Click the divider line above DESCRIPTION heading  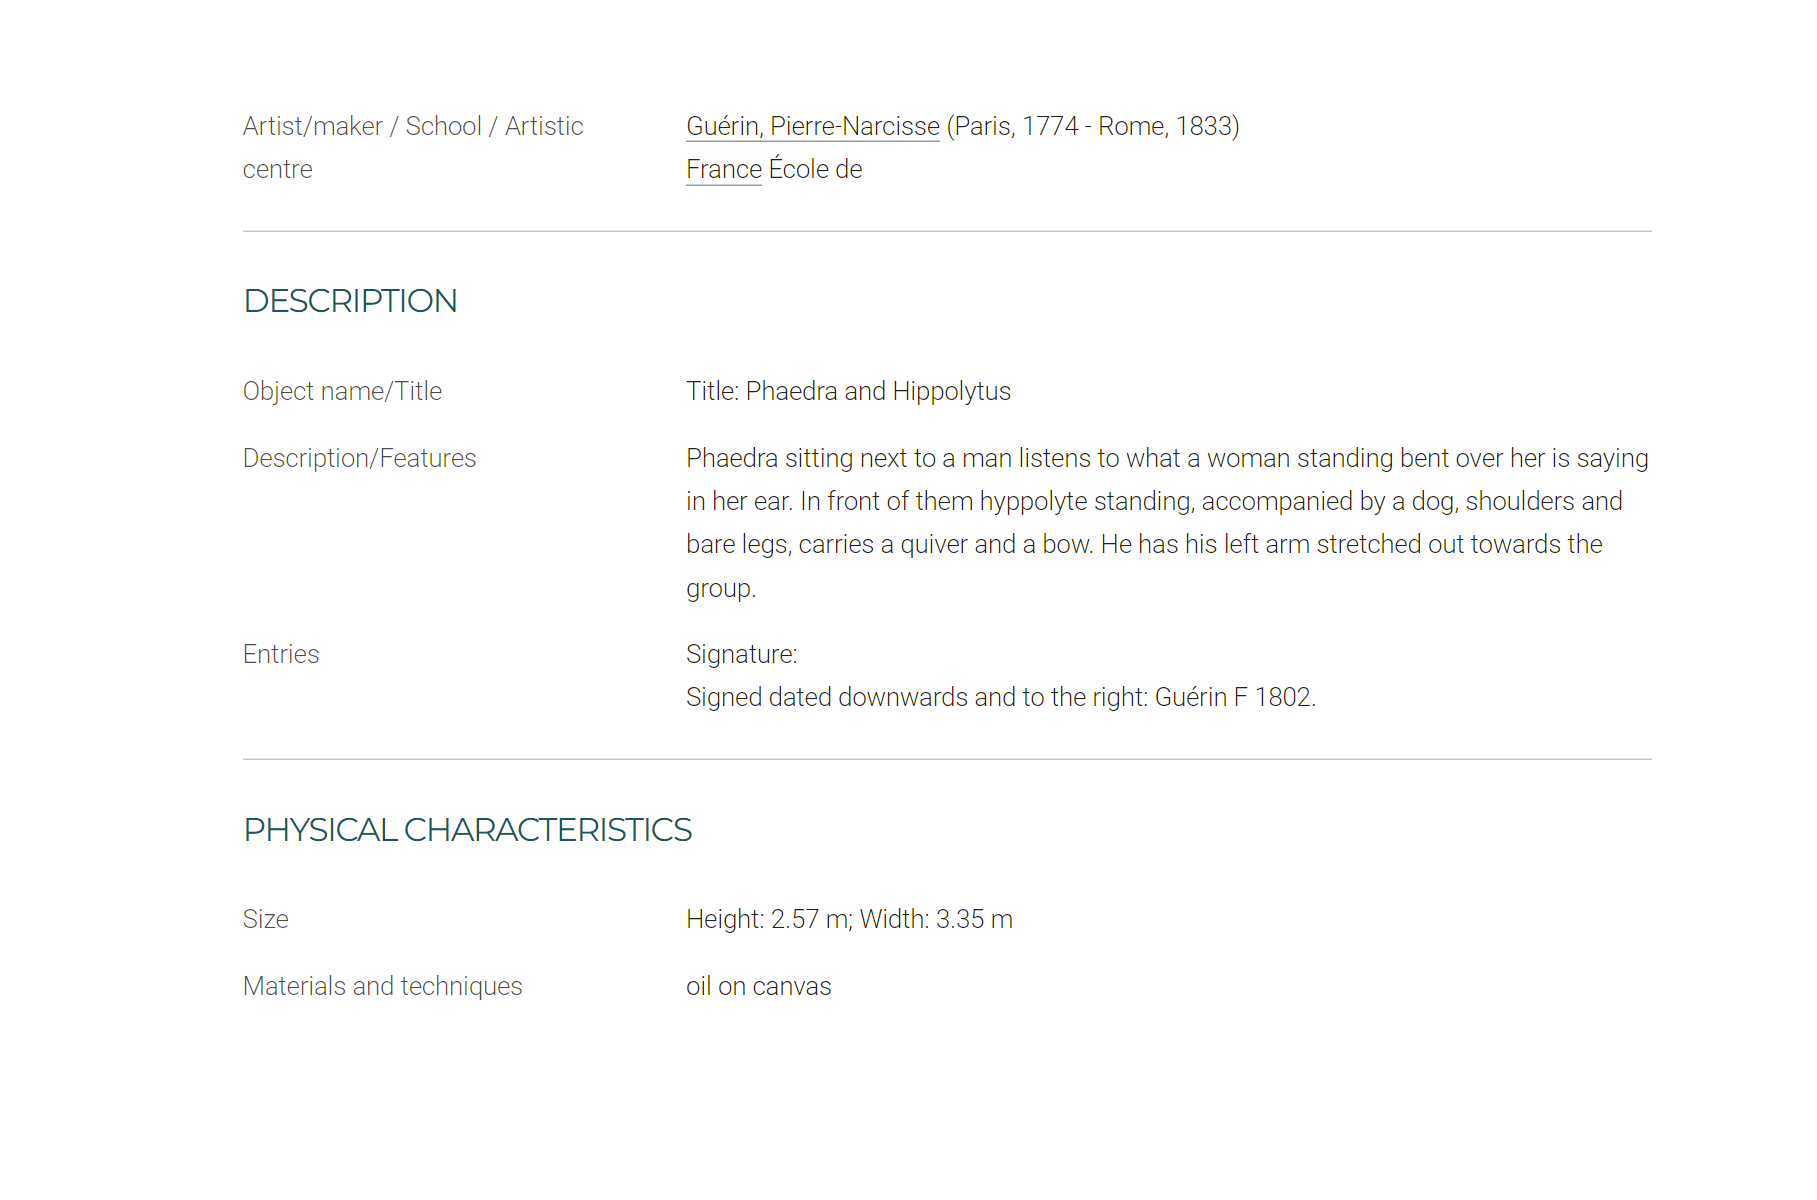click(947, 232)
